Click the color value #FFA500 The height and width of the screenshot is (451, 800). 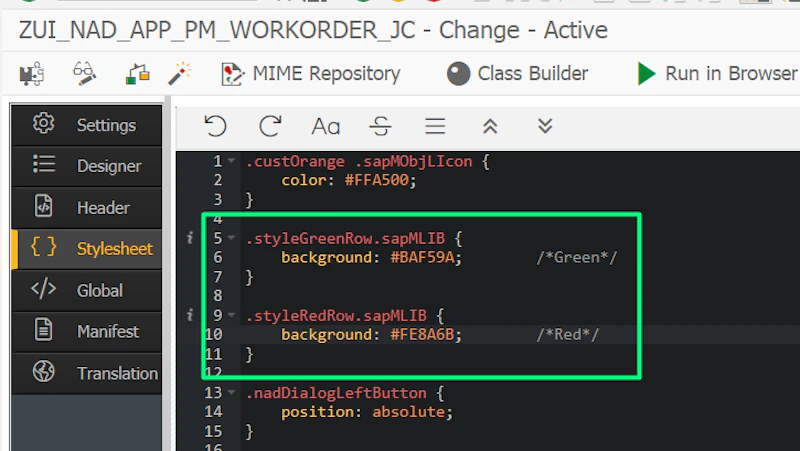377,180
